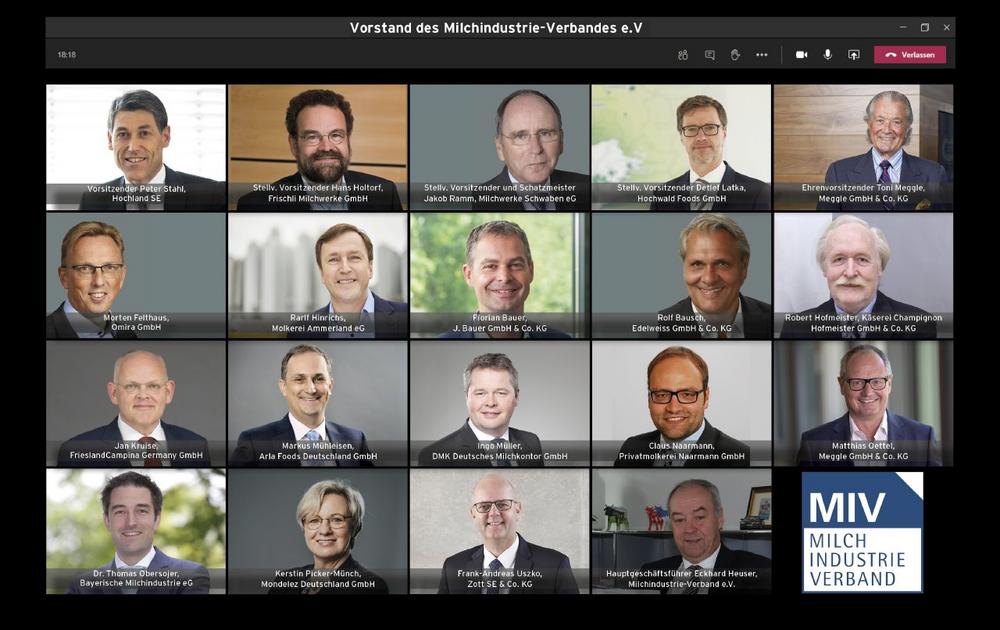This screenshot has width=1000, height=630.
Task: Mute the microphone
Action: click(828, 55)
